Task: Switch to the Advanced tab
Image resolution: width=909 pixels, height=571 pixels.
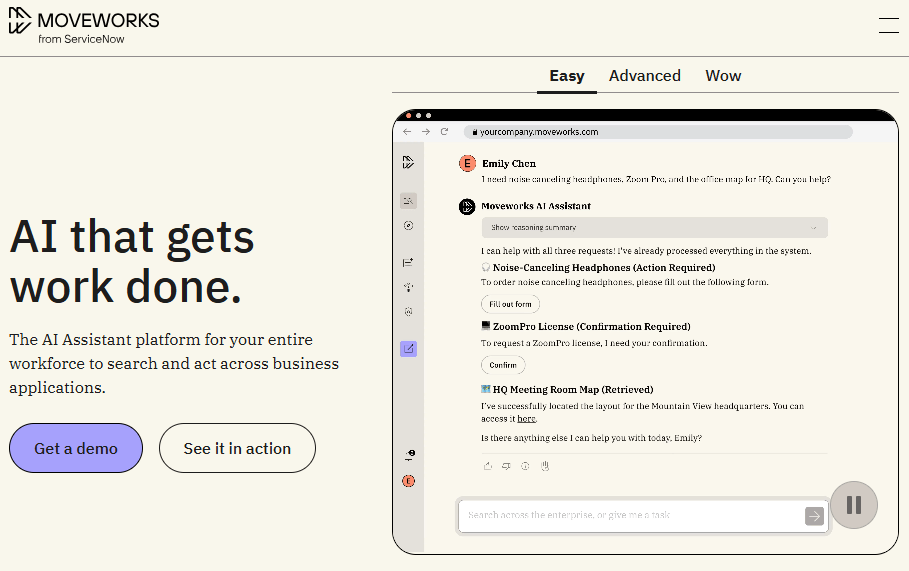Action: 645,76
